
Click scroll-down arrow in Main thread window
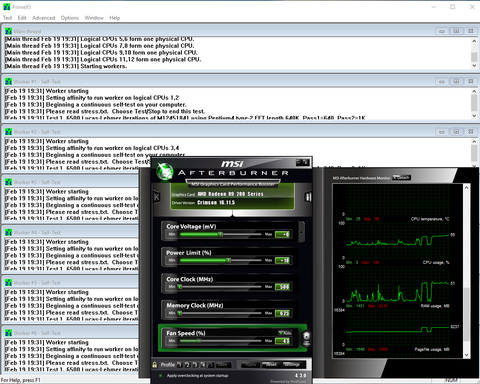tap(474, 66)
